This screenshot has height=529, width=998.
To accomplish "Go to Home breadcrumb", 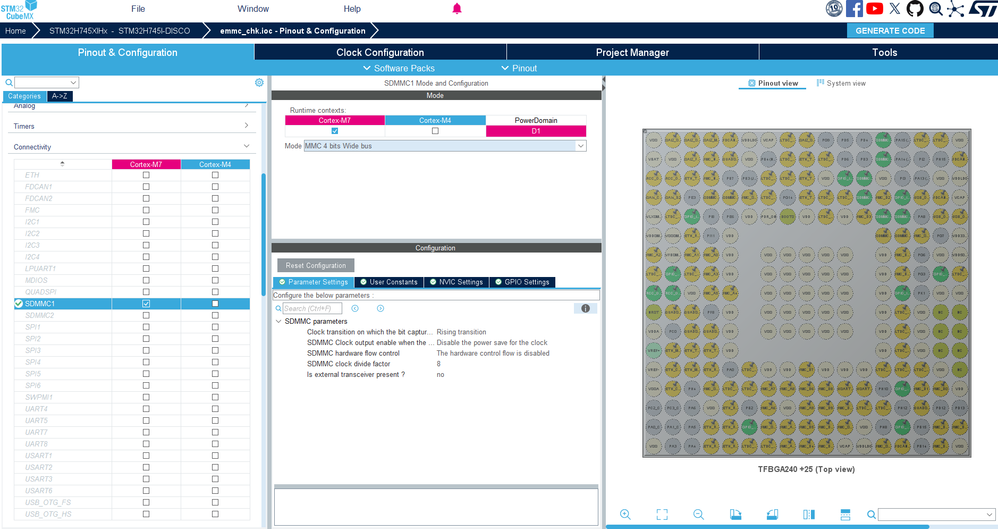I will coord(16,31).
